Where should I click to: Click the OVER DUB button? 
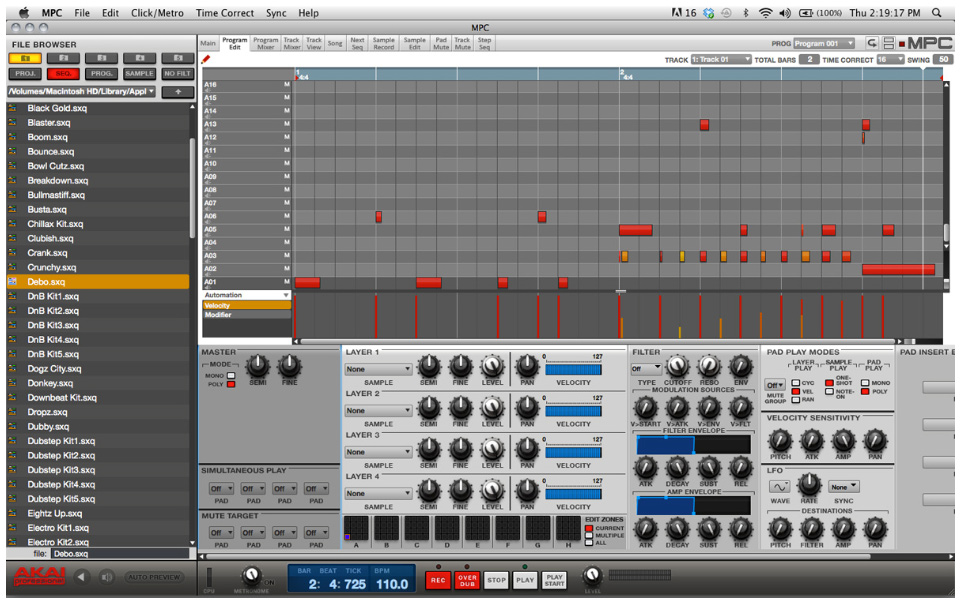(467, 580)
